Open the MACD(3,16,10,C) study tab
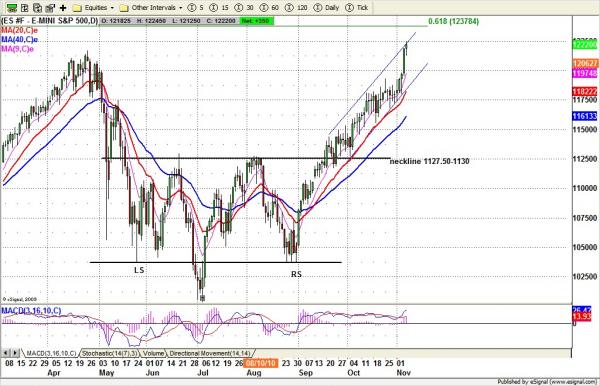The height and width of the screenshot is (386, 600). (51, 353)
